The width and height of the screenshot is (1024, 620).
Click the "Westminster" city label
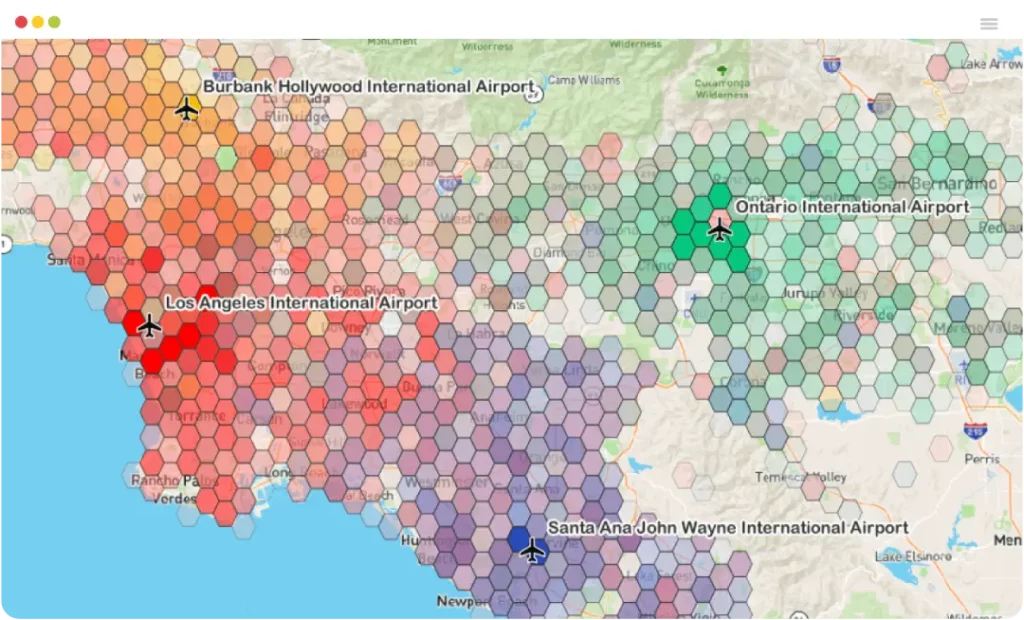[446, 483]
